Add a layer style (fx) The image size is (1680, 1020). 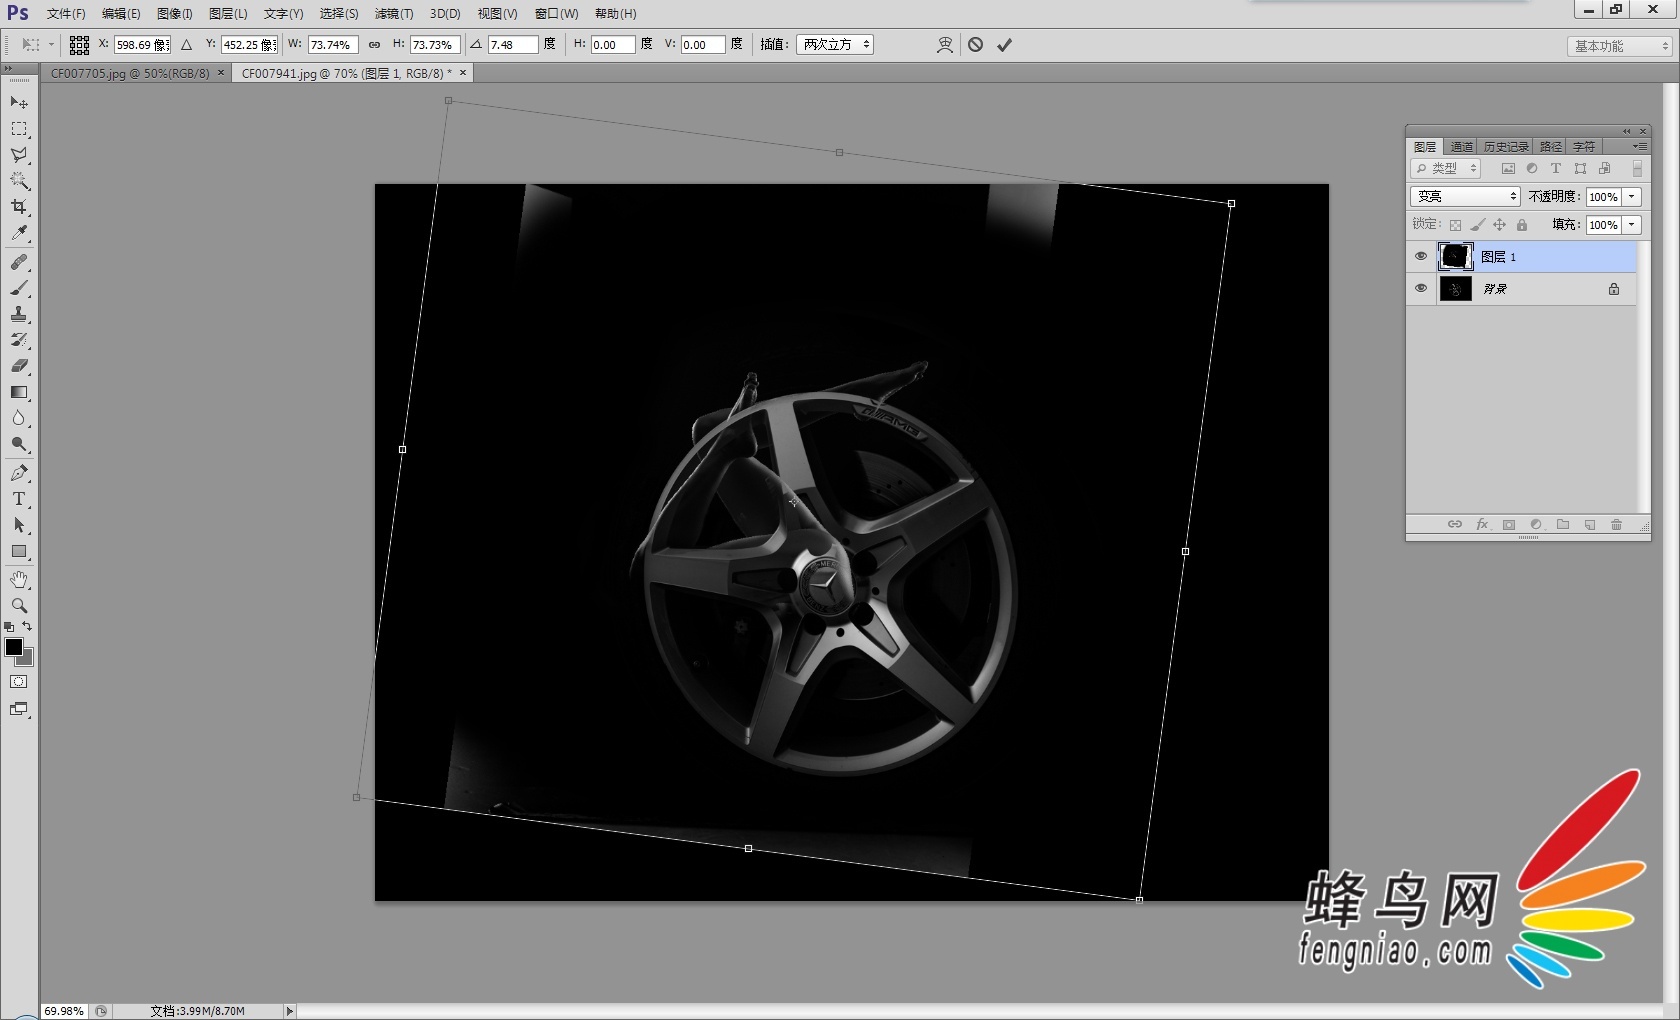[x=1482, y=525]
